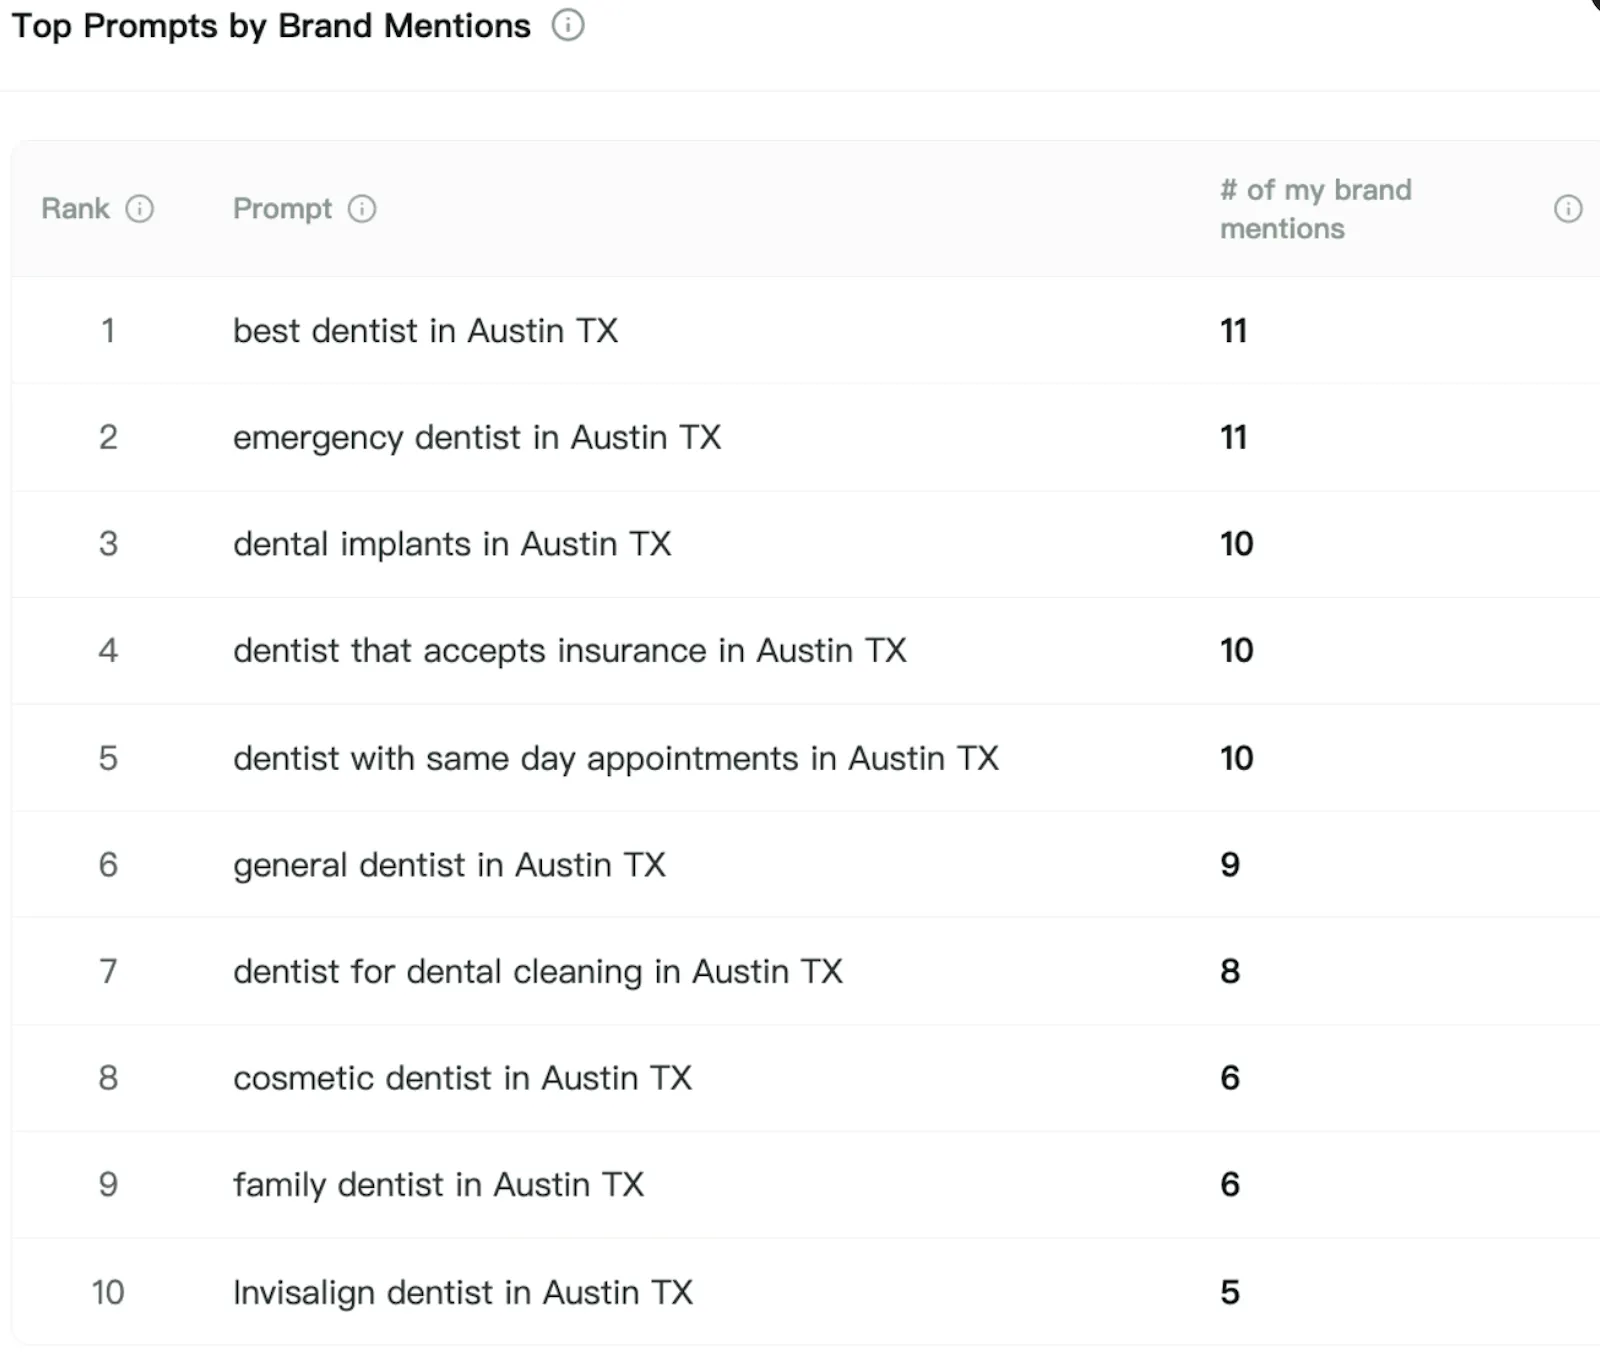Click rank number 7 in the table
The width and height of the screenshot is (1600, 1354).
tap(108, 971)
